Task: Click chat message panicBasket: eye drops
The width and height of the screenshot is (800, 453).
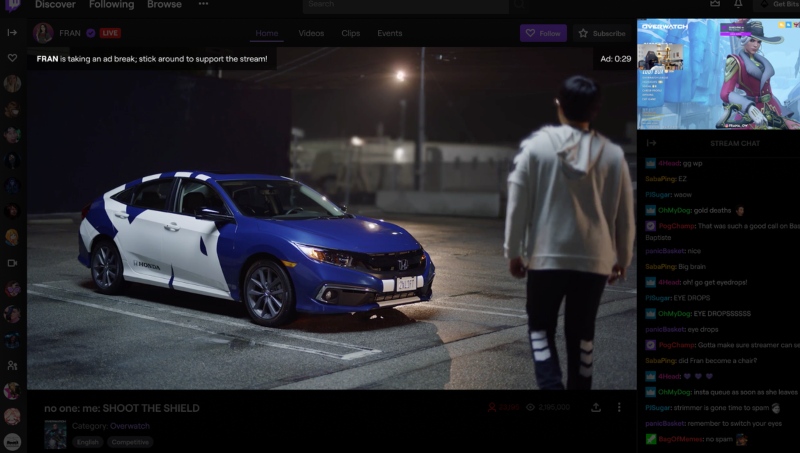Action: pyautogui.click(x=682, y=330)
